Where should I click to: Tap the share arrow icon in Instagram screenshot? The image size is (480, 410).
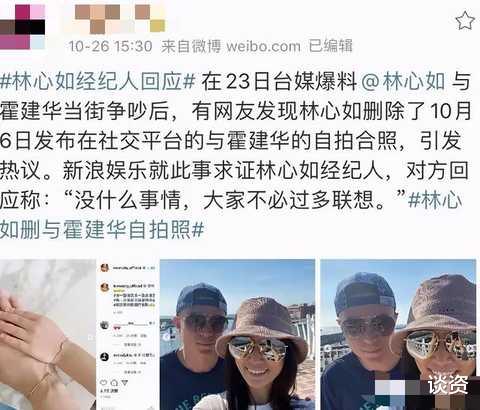coord(124,383)
